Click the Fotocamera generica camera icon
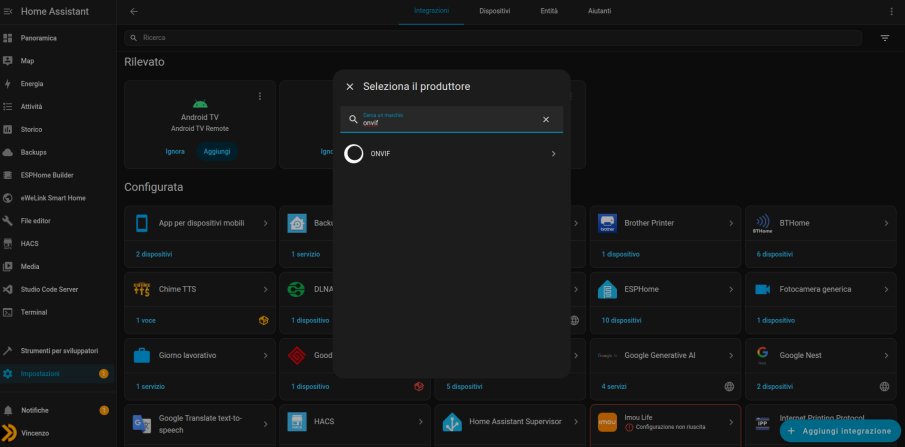The width and height of the screenshot is (905, 447). coord(762,289)
